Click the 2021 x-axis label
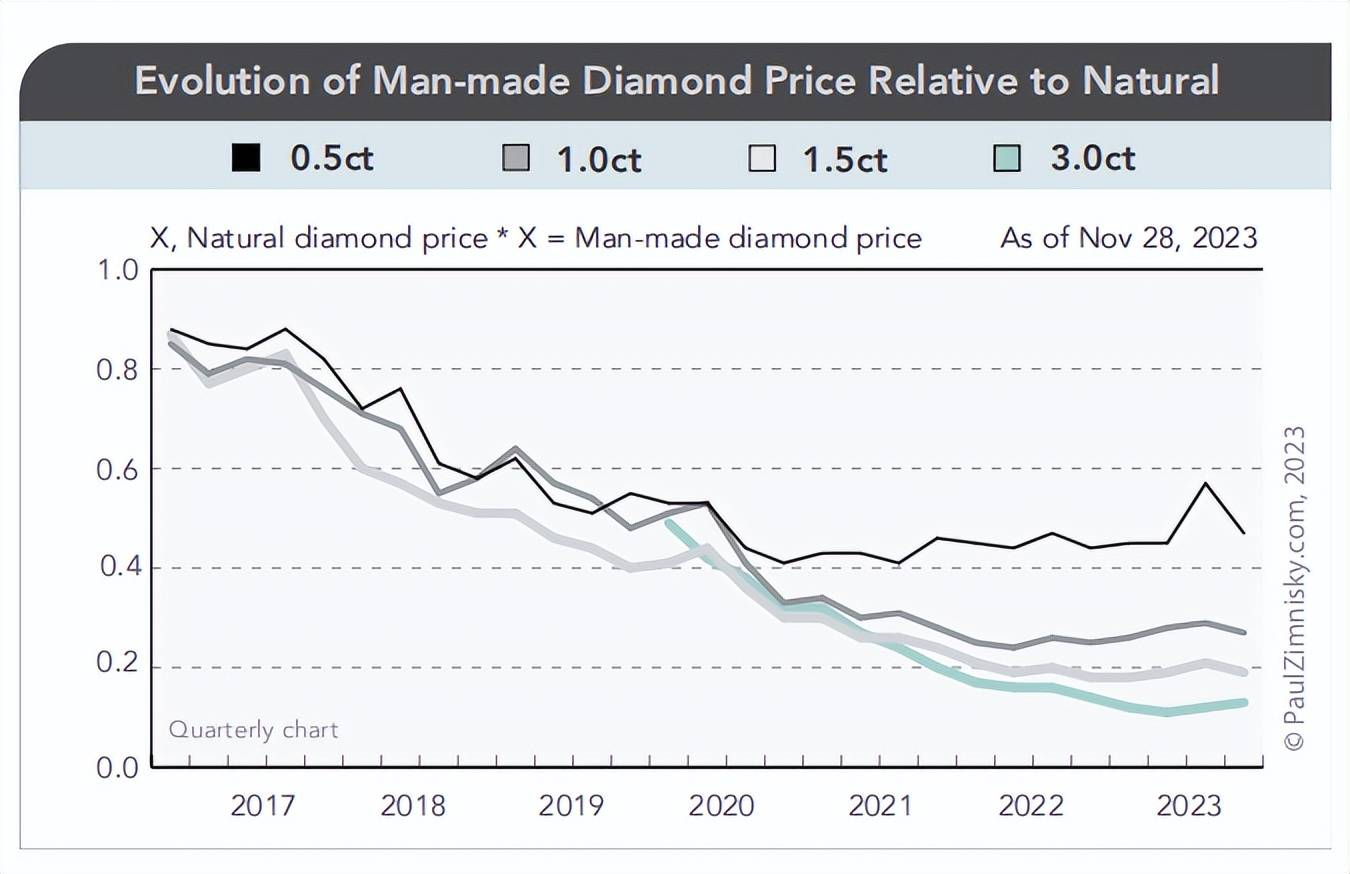1350x874 pixels. [x=881, y=805]
